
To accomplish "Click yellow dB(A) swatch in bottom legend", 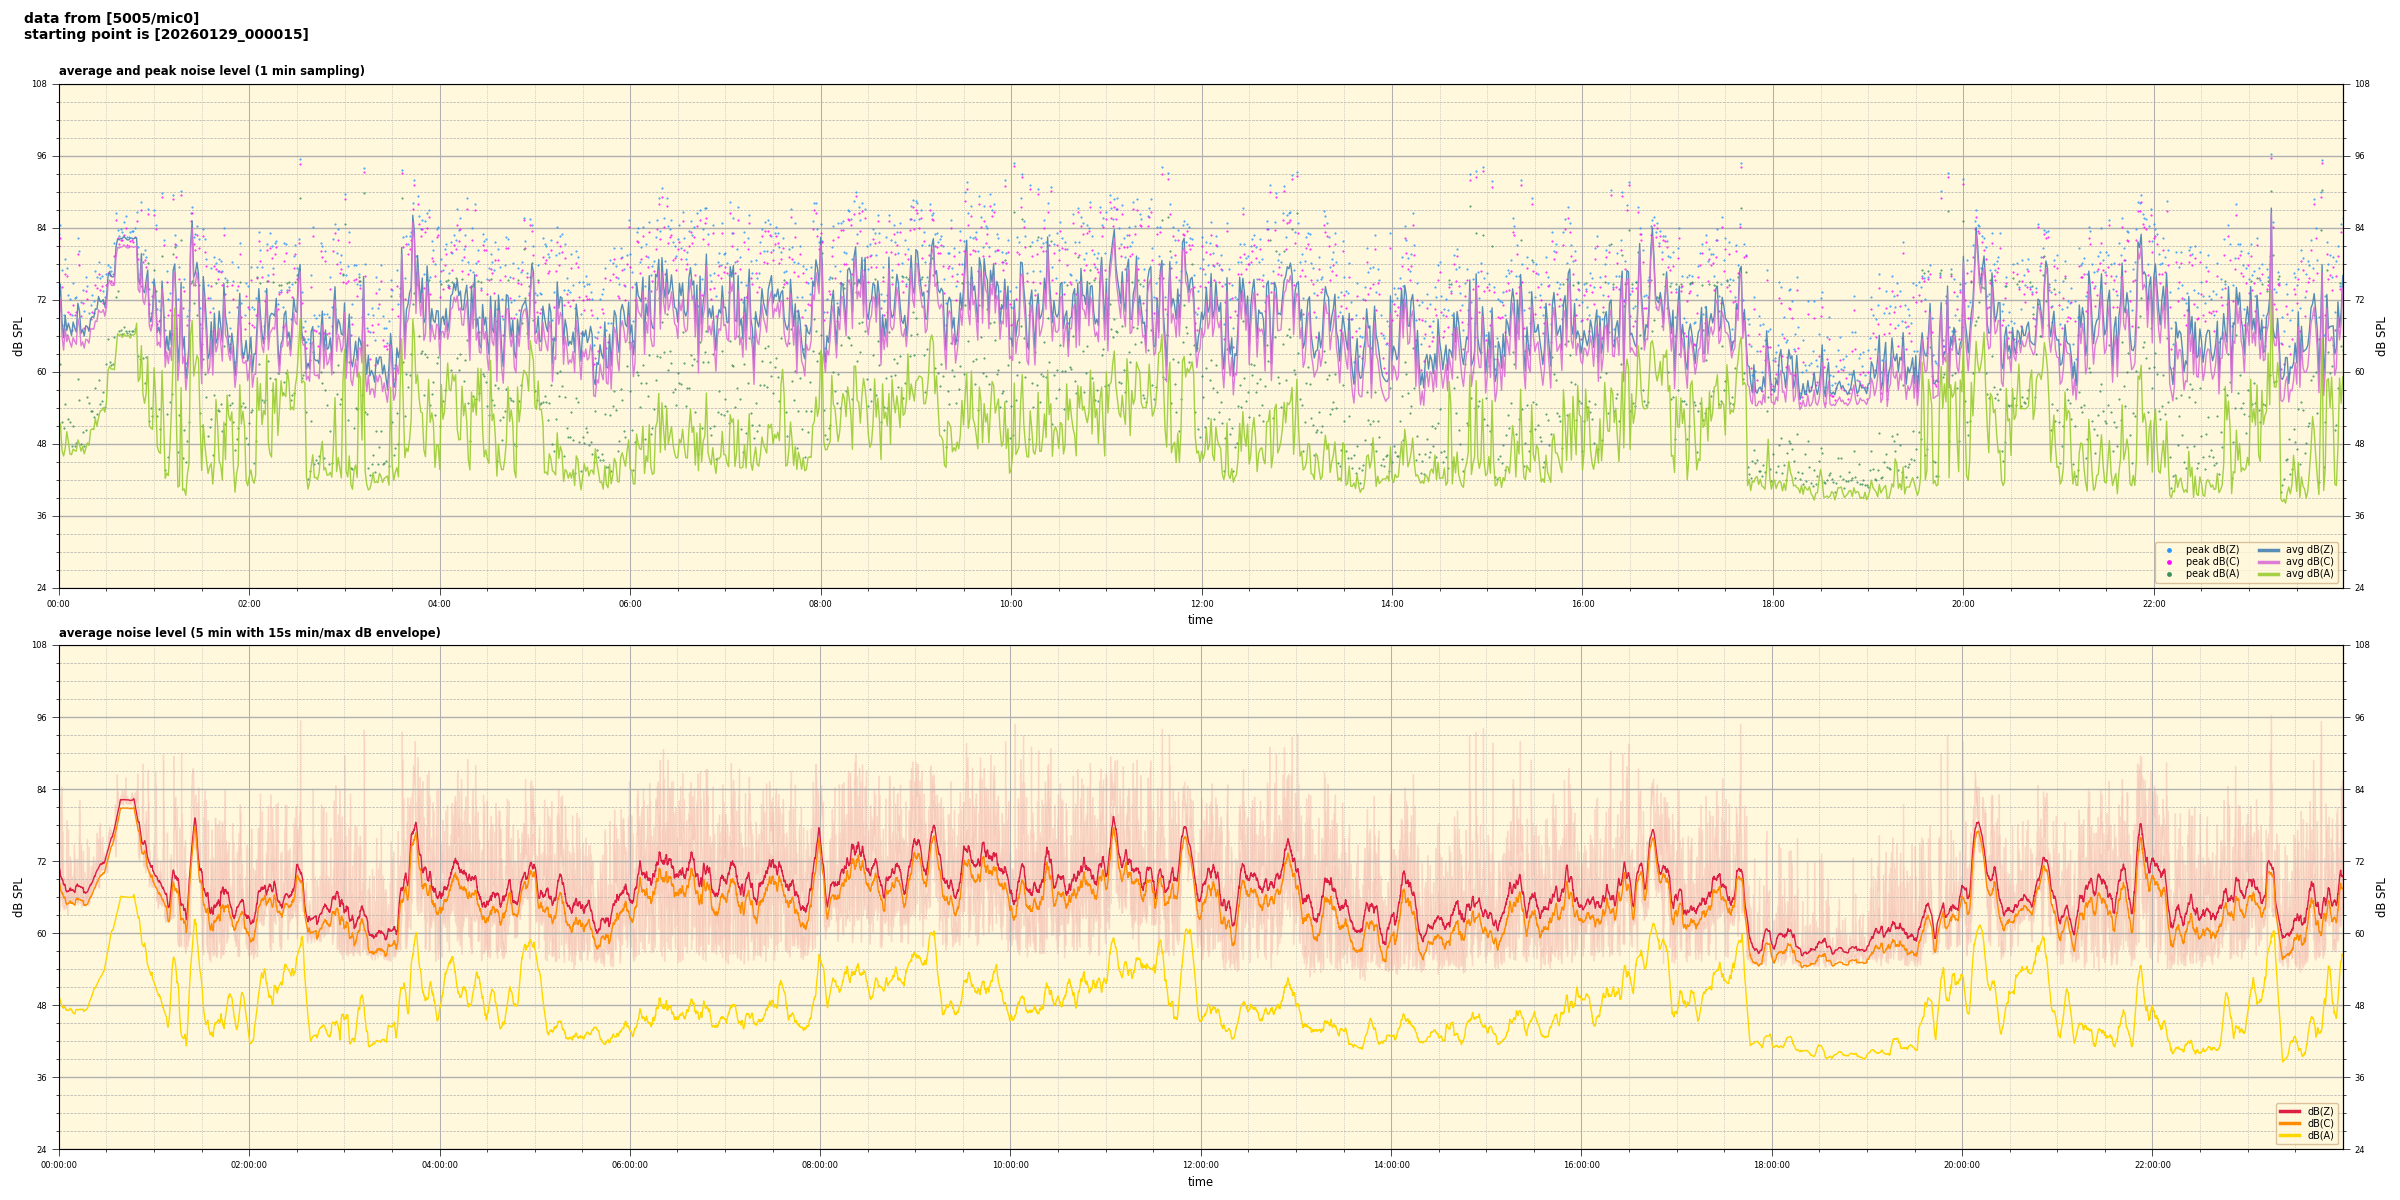I will coord(2290,1135).
